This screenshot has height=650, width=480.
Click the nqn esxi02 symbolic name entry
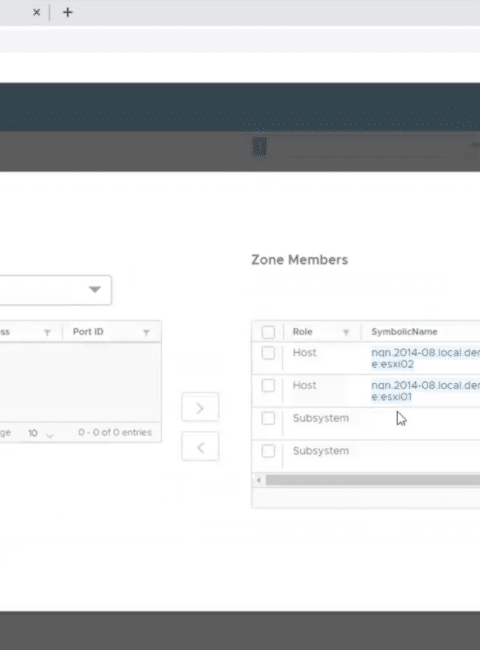point(425,358)
